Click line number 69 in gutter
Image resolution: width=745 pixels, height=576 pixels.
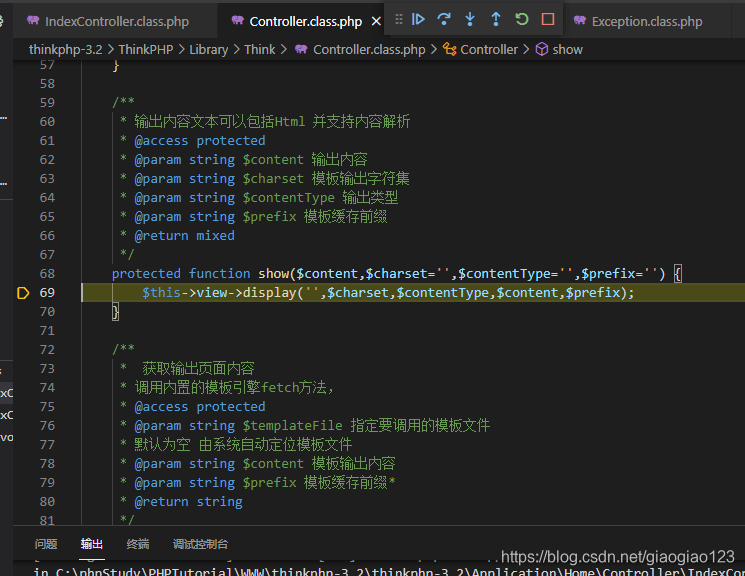click(x=47, y=293)
